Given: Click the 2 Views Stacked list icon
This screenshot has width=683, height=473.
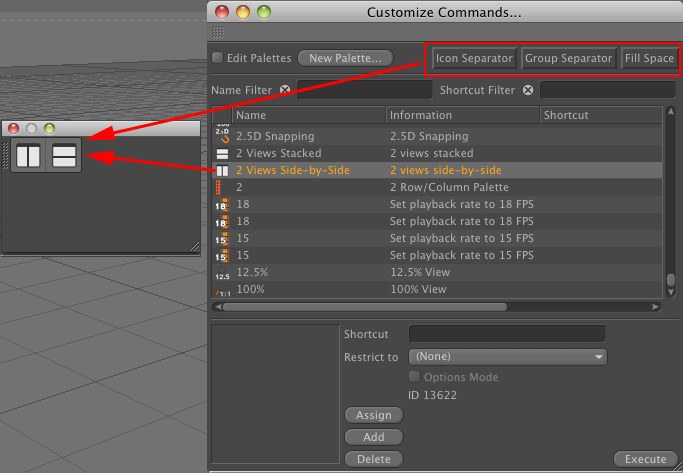Looking at the screenshot, I should click(x=222, y=153).
